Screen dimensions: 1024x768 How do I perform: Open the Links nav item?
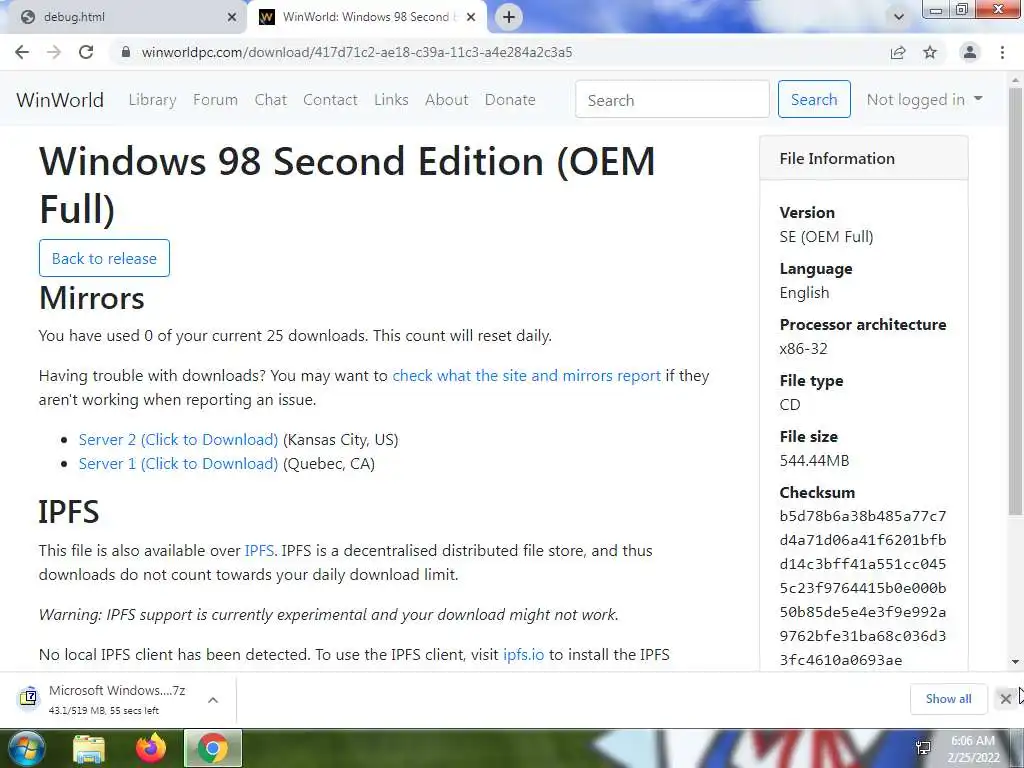[391, 100]
